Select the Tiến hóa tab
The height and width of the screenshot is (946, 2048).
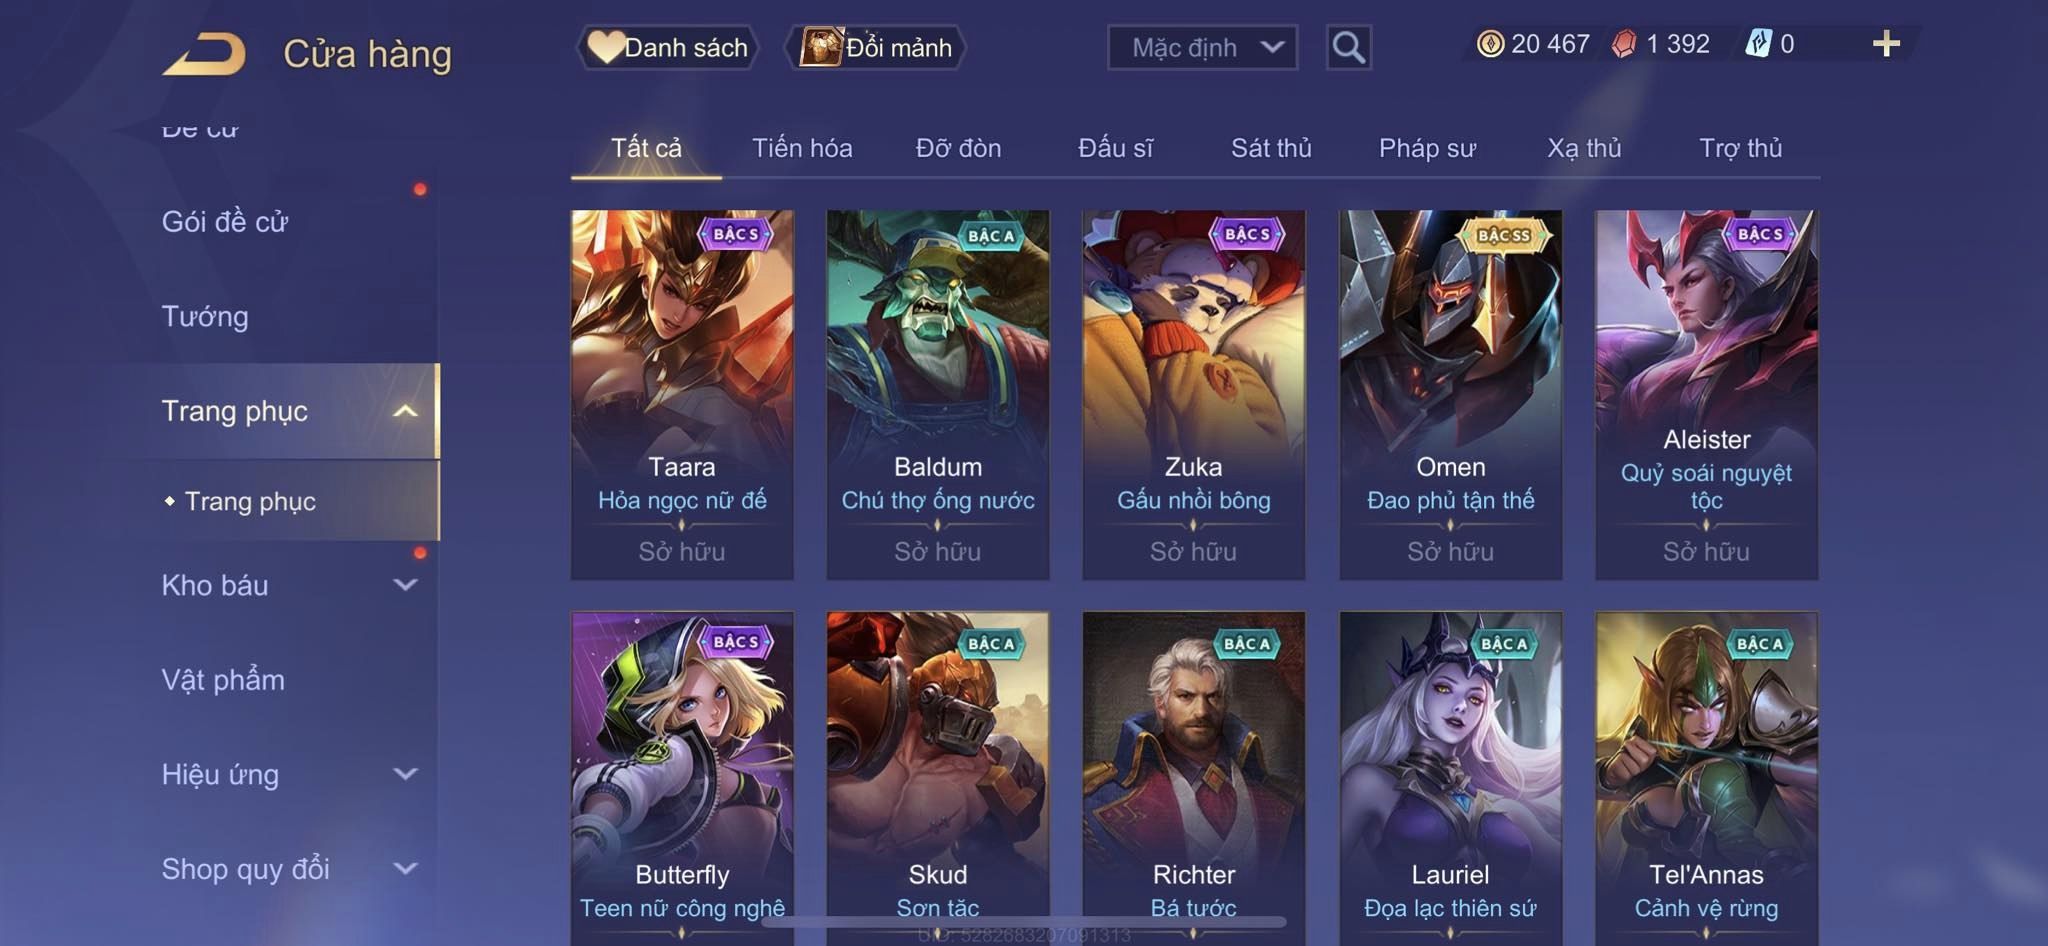coord(802,148)
